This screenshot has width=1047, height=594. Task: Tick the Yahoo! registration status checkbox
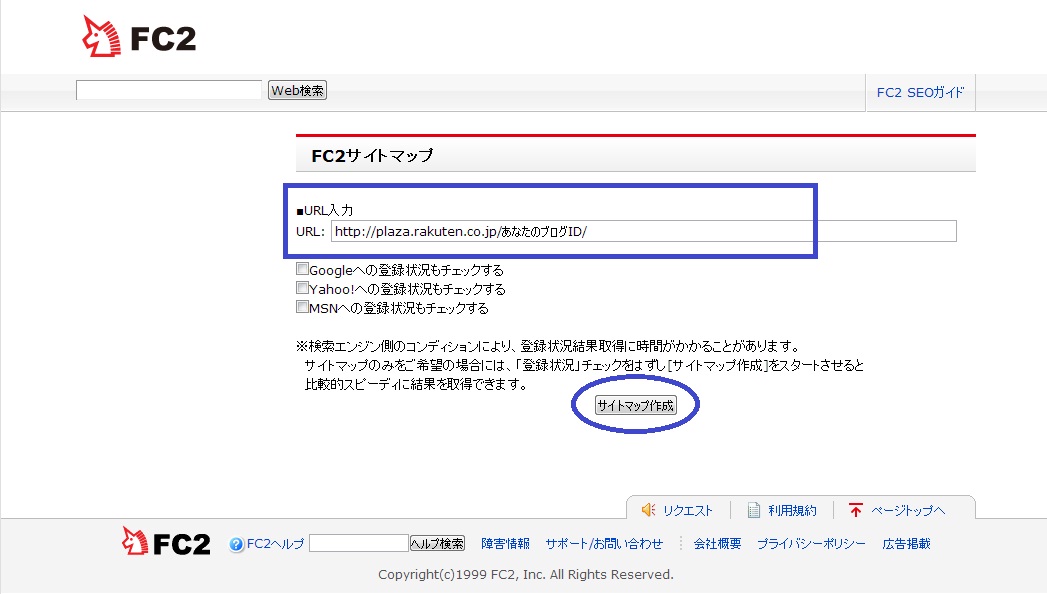pos(302,288)
